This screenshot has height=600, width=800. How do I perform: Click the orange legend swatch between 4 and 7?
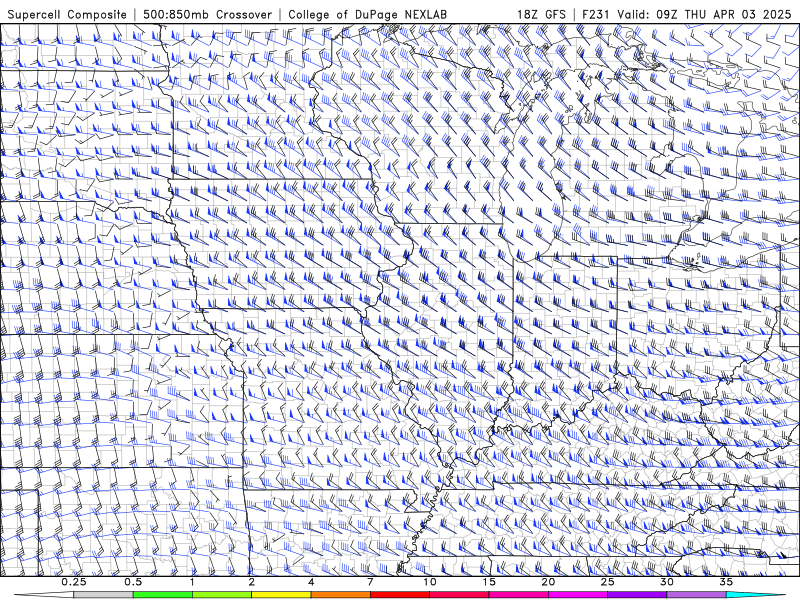[x=340, y=595]
